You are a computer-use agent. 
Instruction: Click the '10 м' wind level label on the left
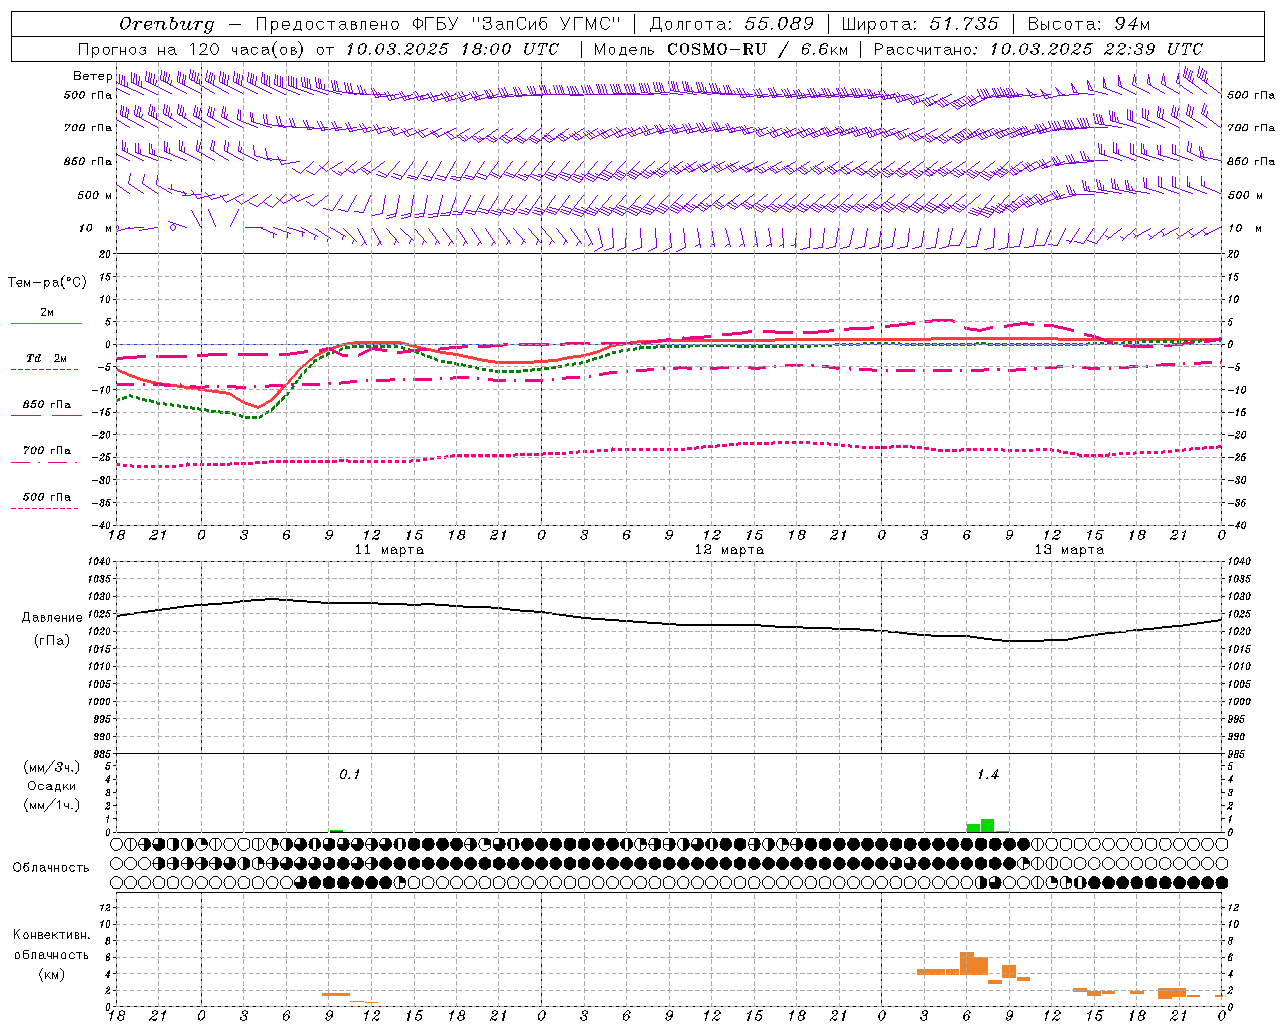(95, 228)
